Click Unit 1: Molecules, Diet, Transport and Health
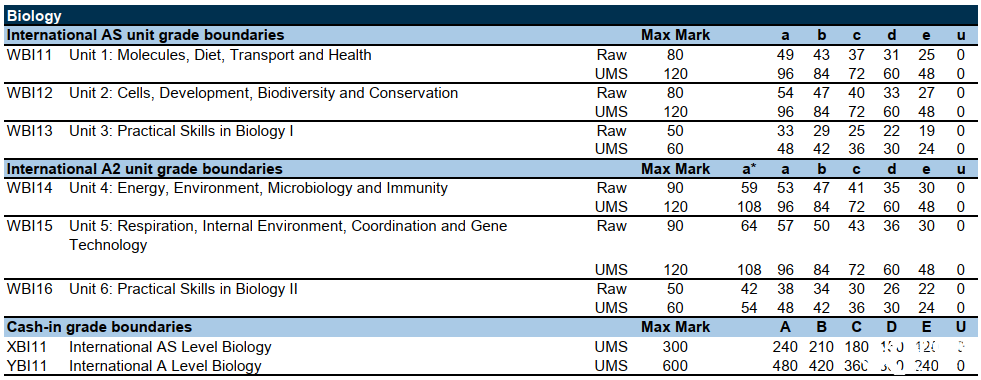This screenshot has width=981, height=380. (220, 55)
